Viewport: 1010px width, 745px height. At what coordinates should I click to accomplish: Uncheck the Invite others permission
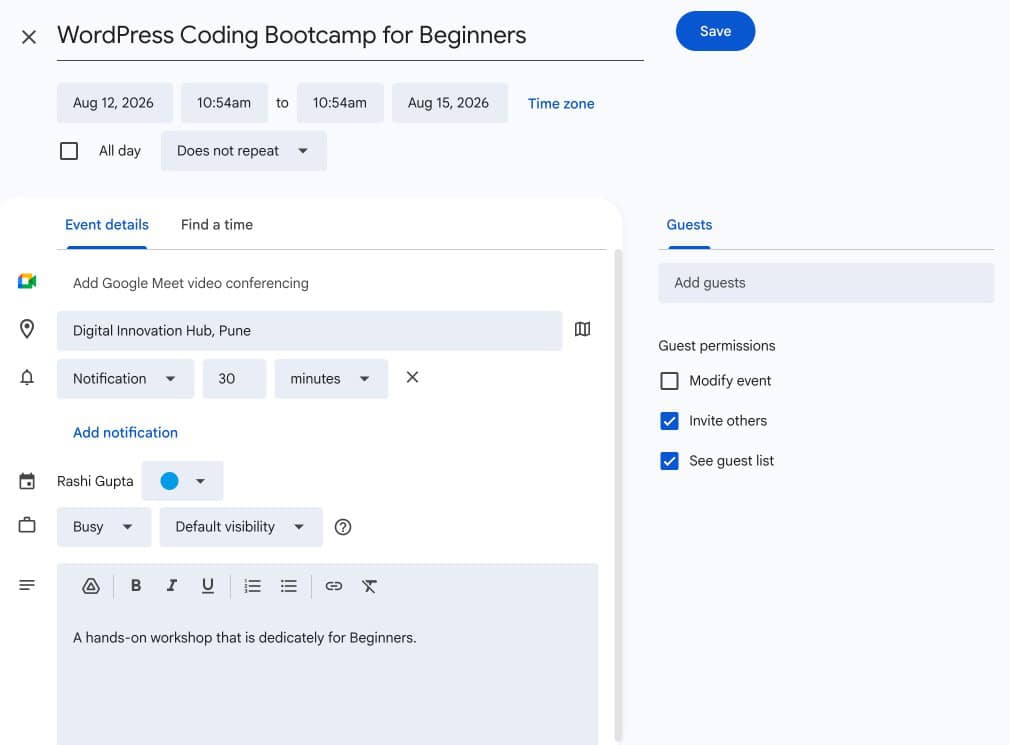coord(669,421)
